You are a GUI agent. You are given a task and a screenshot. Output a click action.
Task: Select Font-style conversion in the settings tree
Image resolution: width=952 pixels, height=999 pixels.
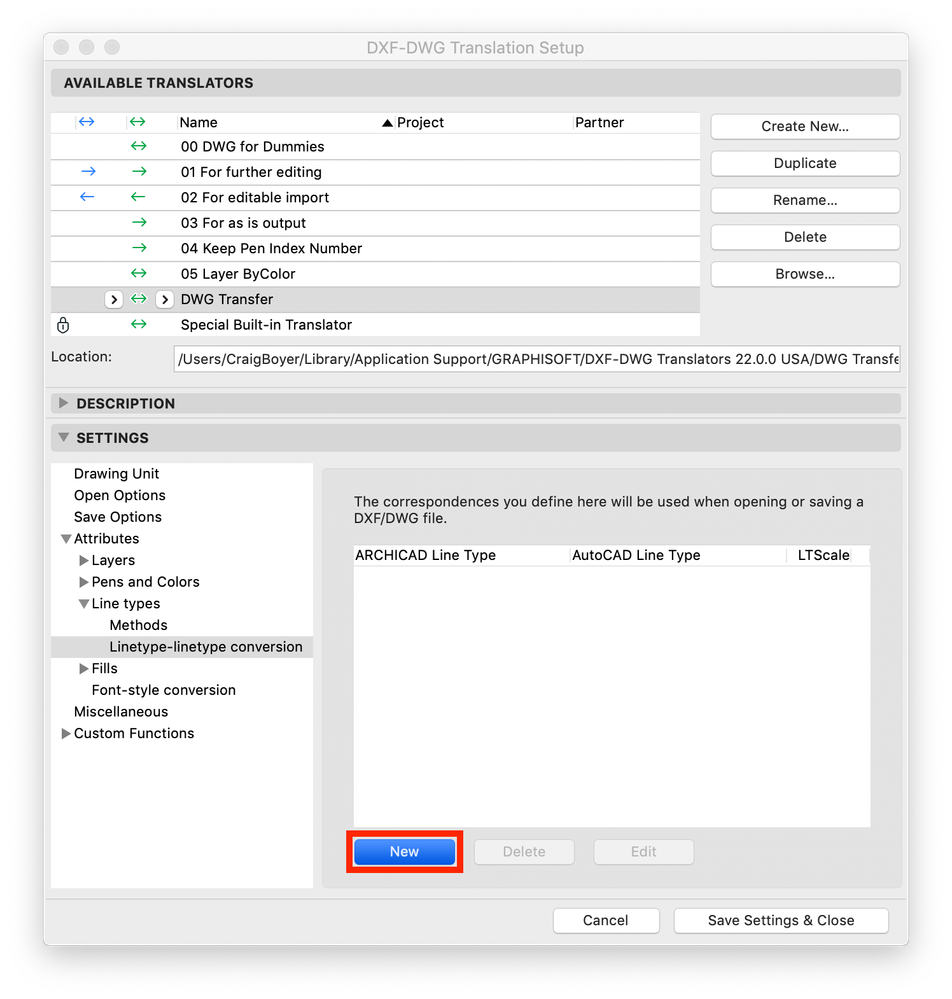pos(163,690)
